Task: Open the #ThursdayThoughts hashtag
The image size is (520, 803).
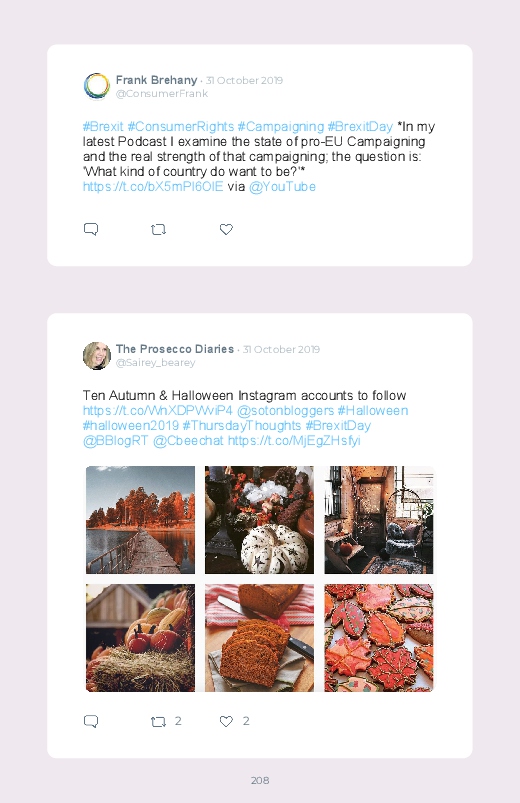Action: (242, 426)
